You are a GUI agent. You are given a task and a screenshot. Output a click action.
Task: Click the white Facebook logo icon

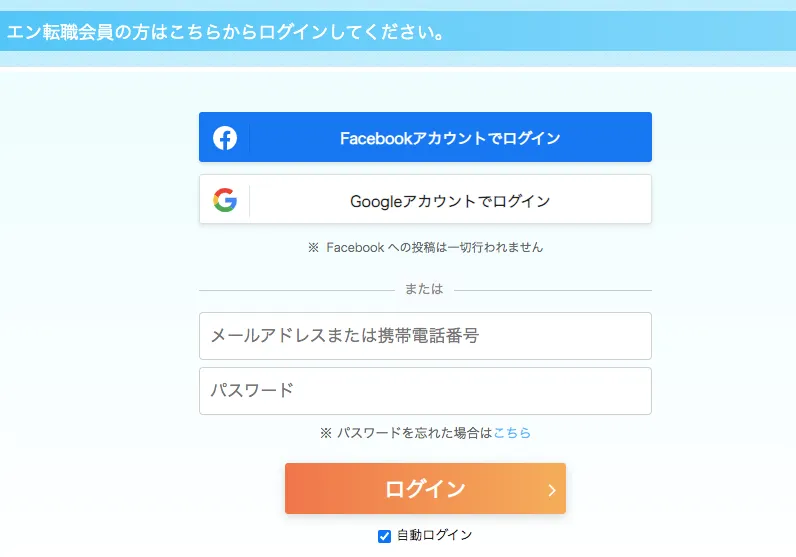(x=225, y=138)
